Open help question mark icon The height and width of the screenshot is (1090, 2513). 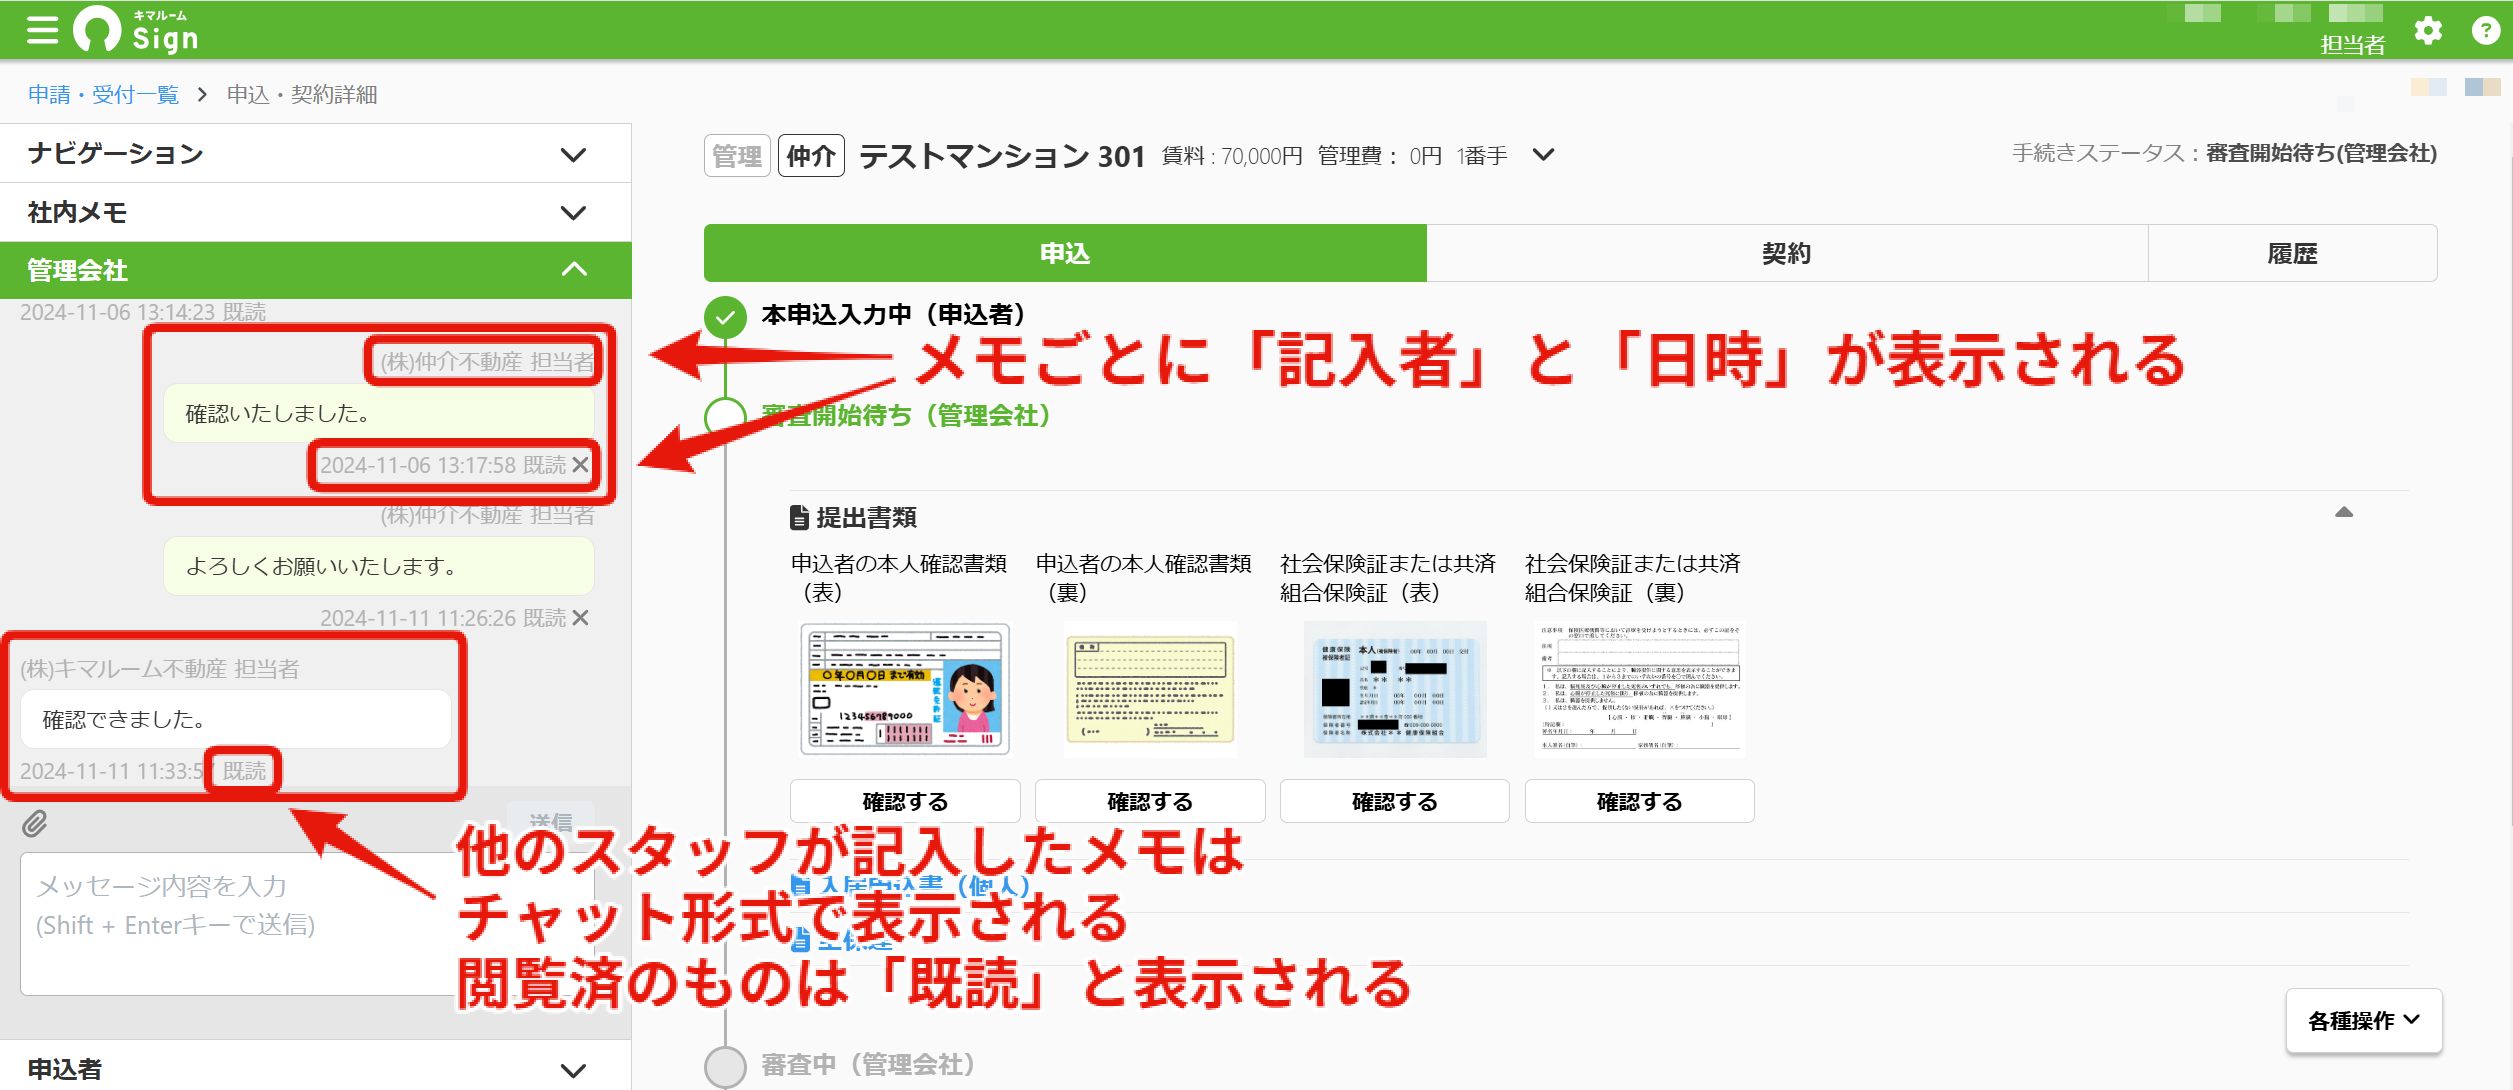2486,31
